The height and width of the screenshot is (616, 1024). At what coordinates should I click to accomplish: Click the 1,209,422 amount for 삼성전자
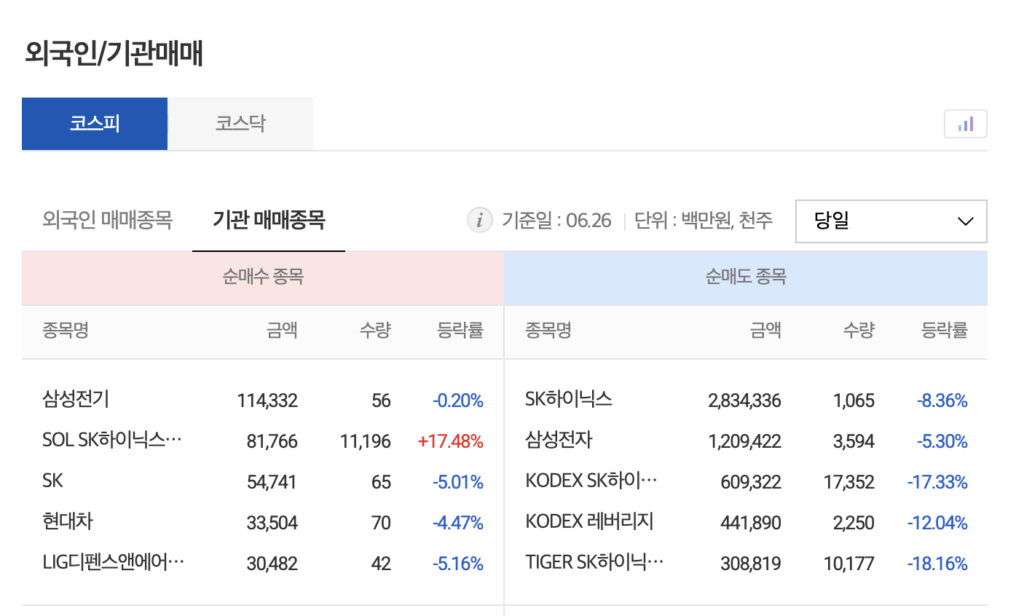[x=744, y=442]
